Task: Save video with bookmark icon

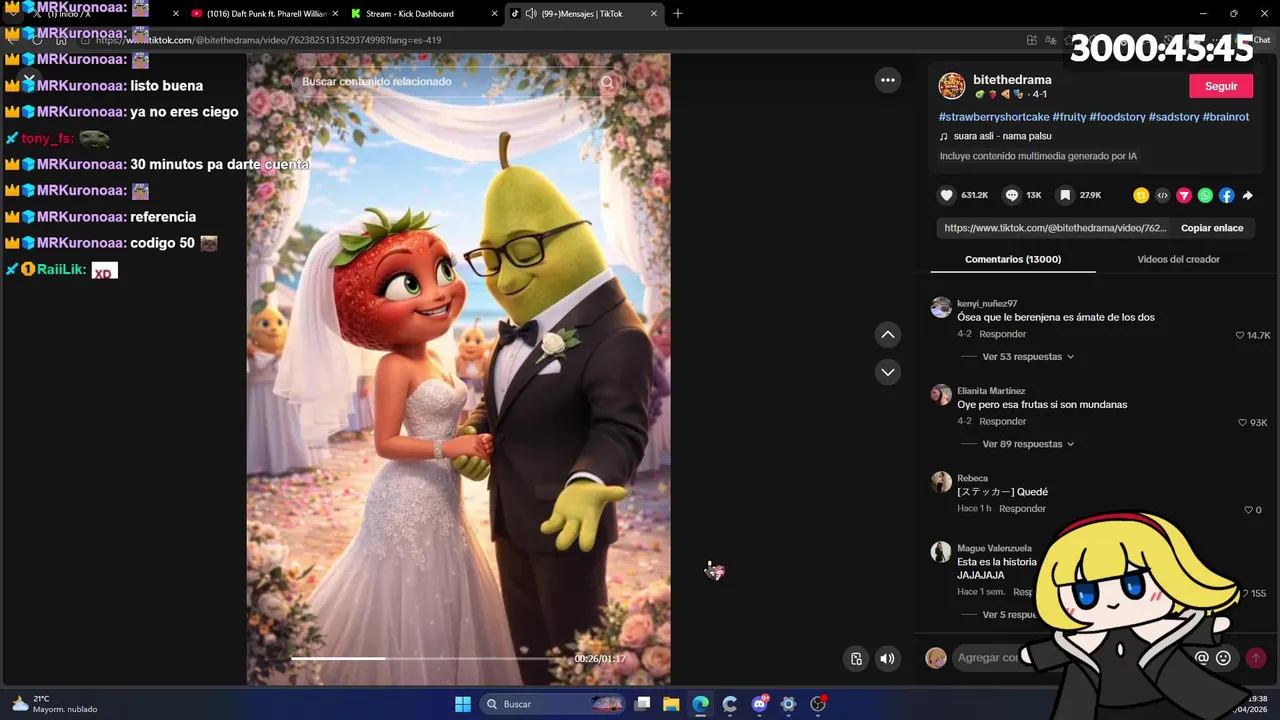Action: coord(1065,195)
